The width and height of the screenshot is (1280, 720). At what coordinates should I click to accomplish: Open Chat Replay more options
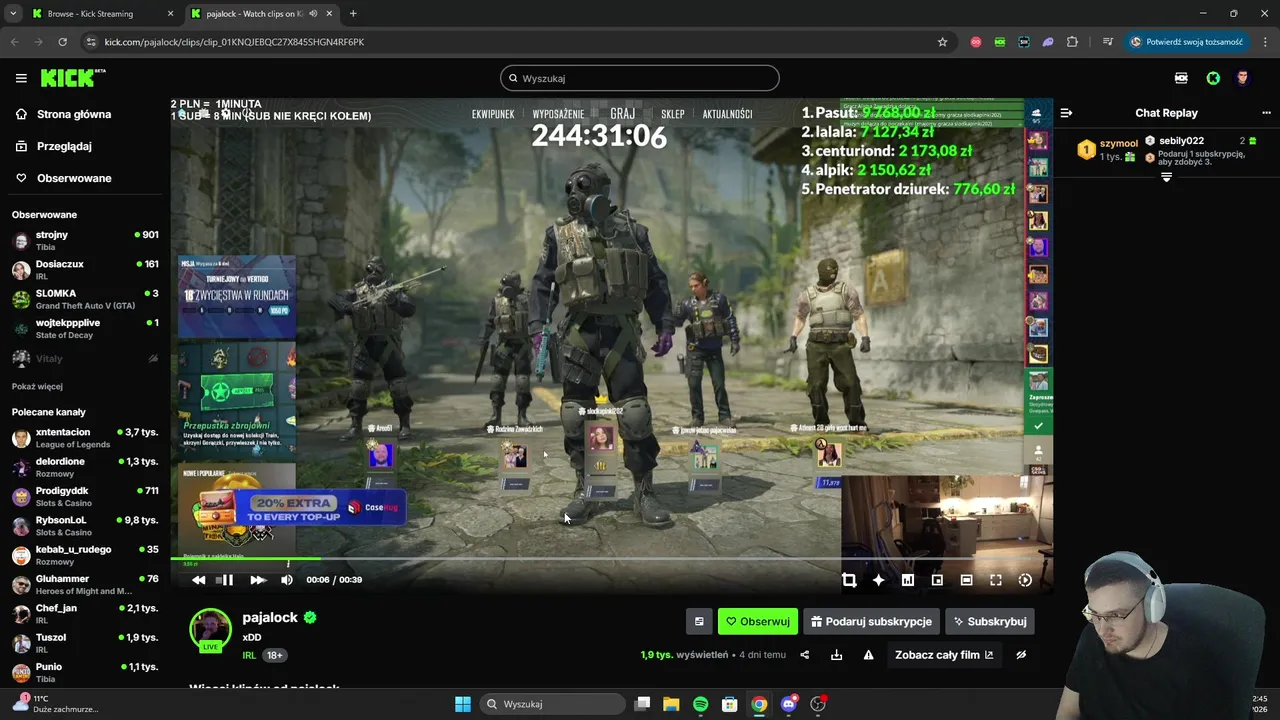1266,113
